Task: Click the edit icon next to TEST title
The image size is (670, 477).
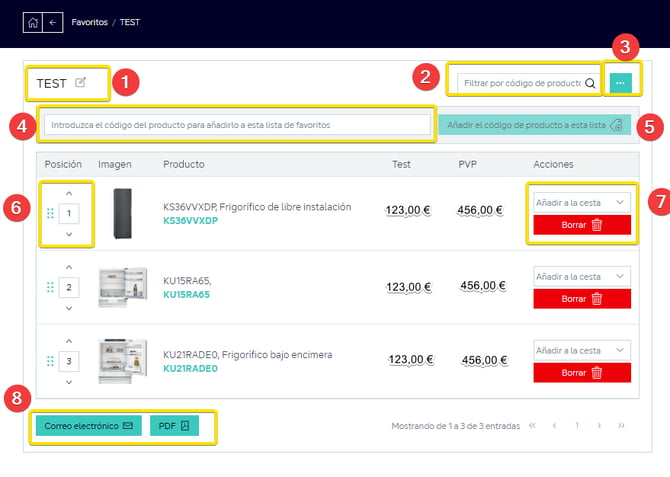Action: (81, 83)
